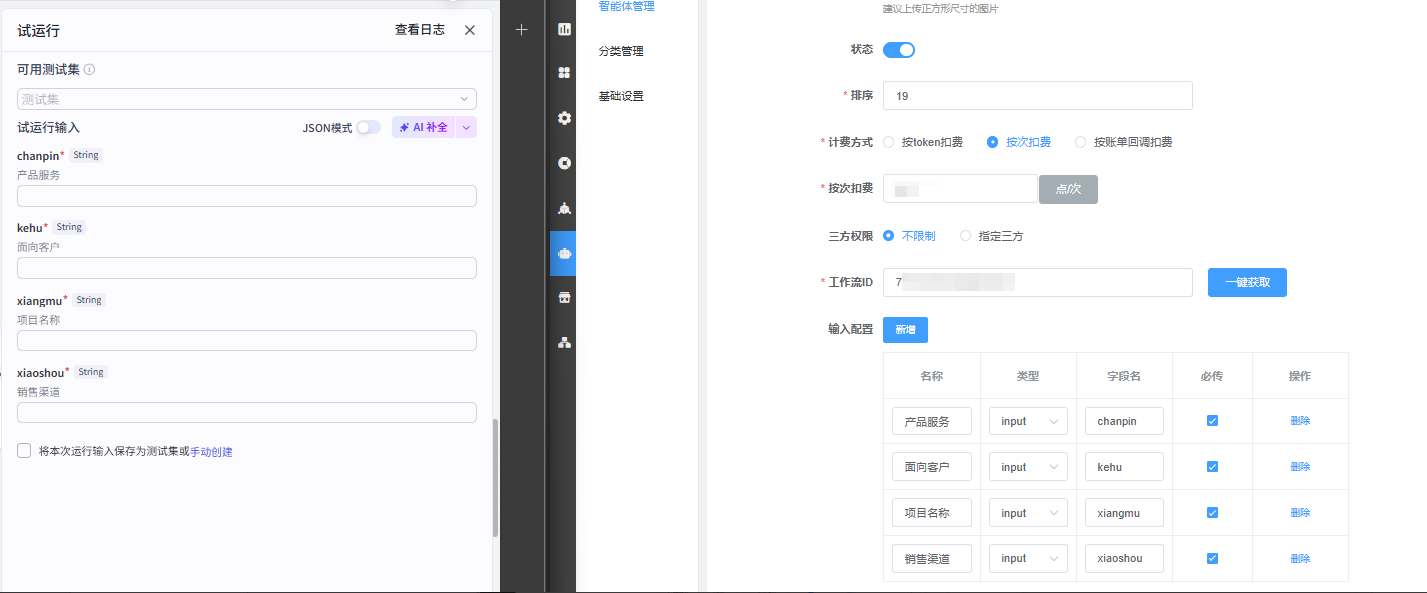This screenshot has width=1427, height=593.
Task: Click the 手动创建 link
Action: pyautogui.click(x=211, y=452)
